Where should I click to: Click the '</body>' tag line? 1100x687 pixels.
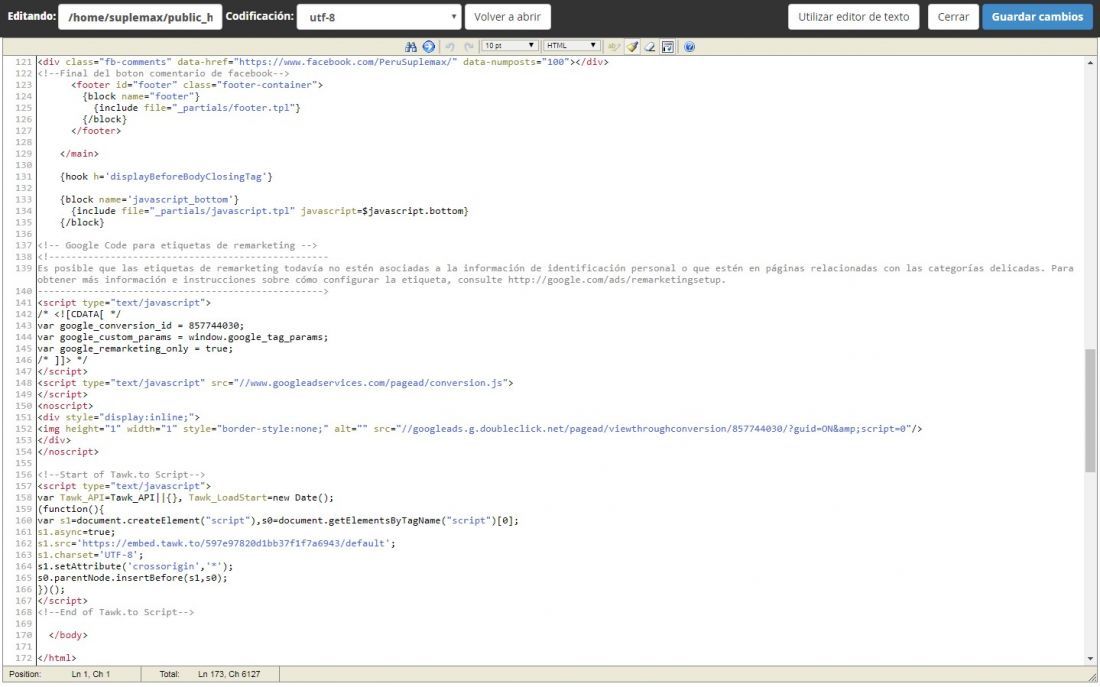[x=68, y=635]
